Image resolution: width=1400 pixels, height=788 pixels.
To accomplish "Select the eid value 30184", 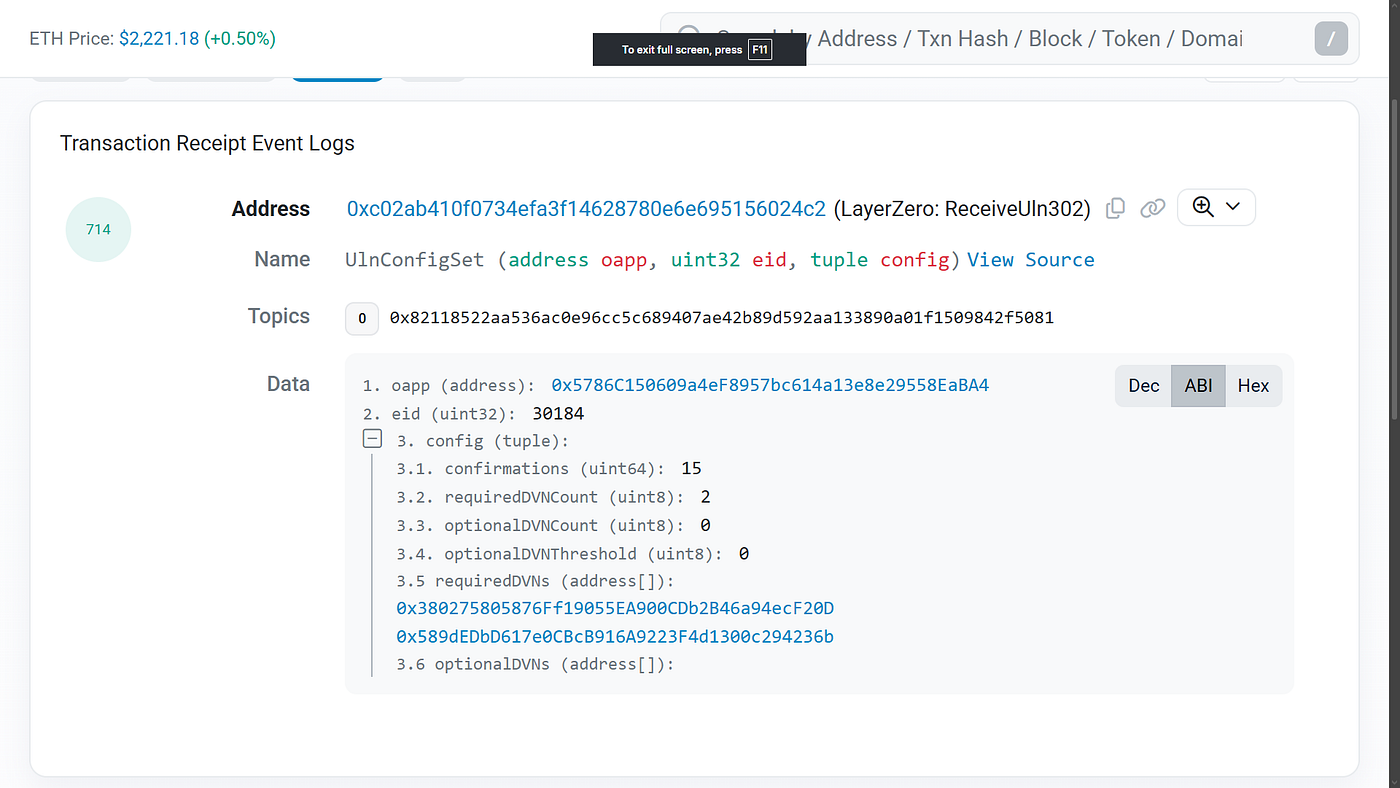I will click(558, 413).
